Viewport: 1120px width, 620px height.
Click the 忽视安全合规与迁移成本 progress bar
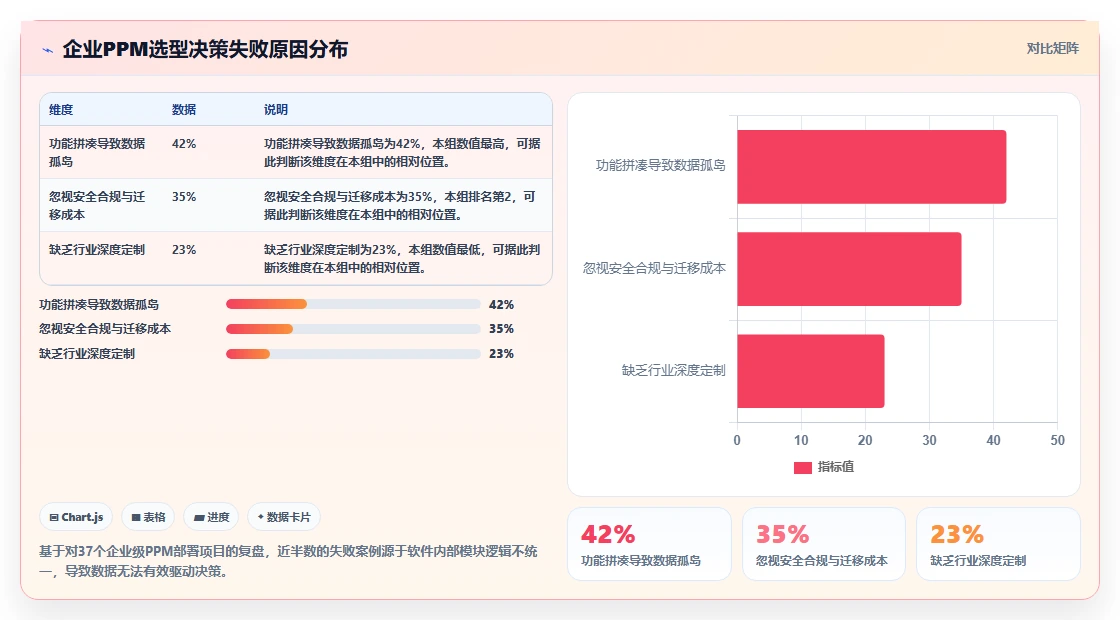click(x=353, y=329)
